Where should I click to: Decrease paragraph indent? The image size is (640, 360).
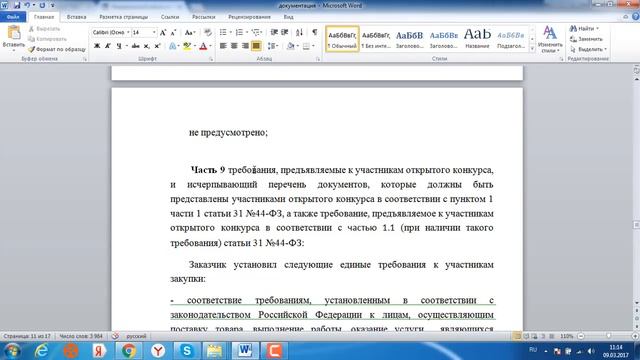(274, 32)
